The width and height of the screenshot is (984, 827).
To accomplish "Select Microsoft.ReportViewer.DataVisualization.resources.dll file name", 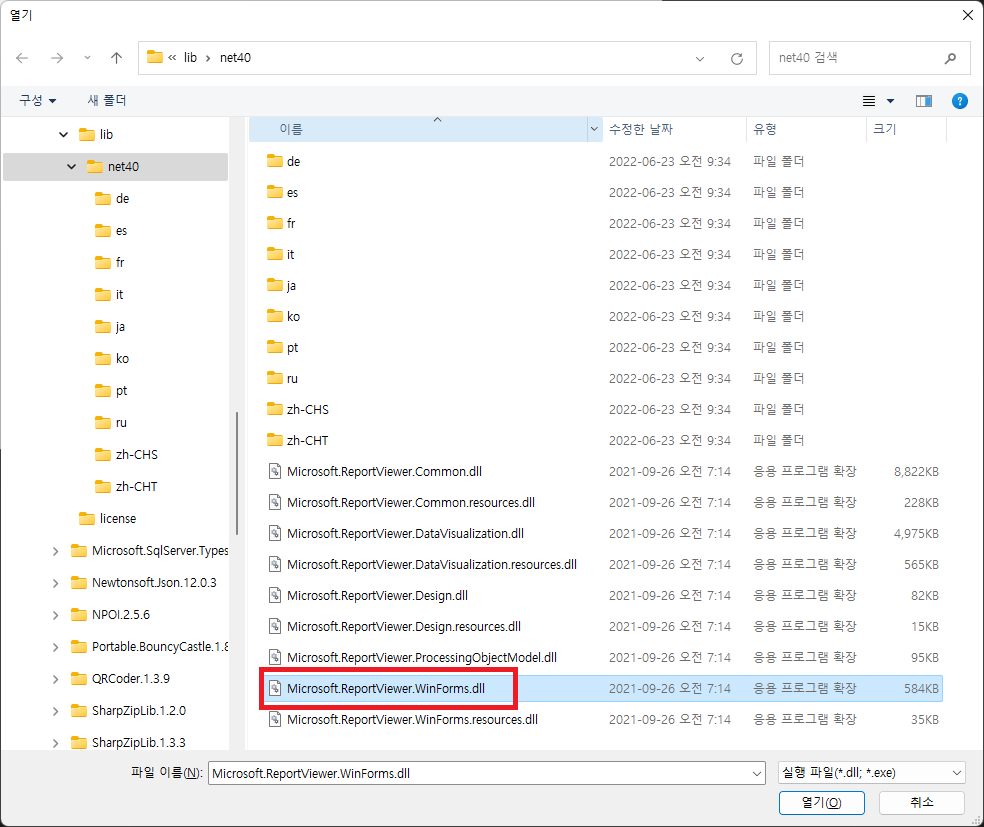I will click(432, 565).
